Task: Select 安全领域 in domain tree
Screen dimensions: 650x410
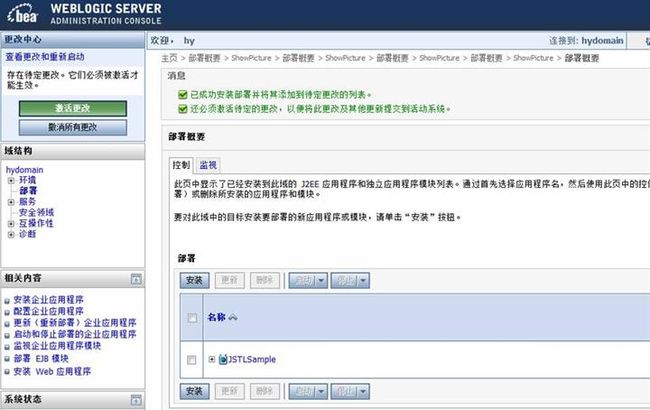Action: 36,212
